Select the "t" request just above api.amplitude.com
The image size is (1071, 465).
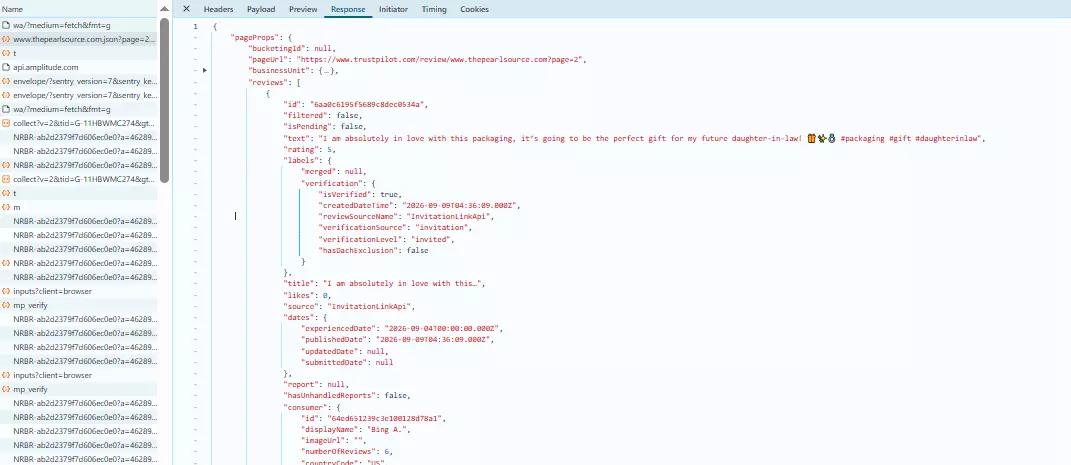[79, 53]
